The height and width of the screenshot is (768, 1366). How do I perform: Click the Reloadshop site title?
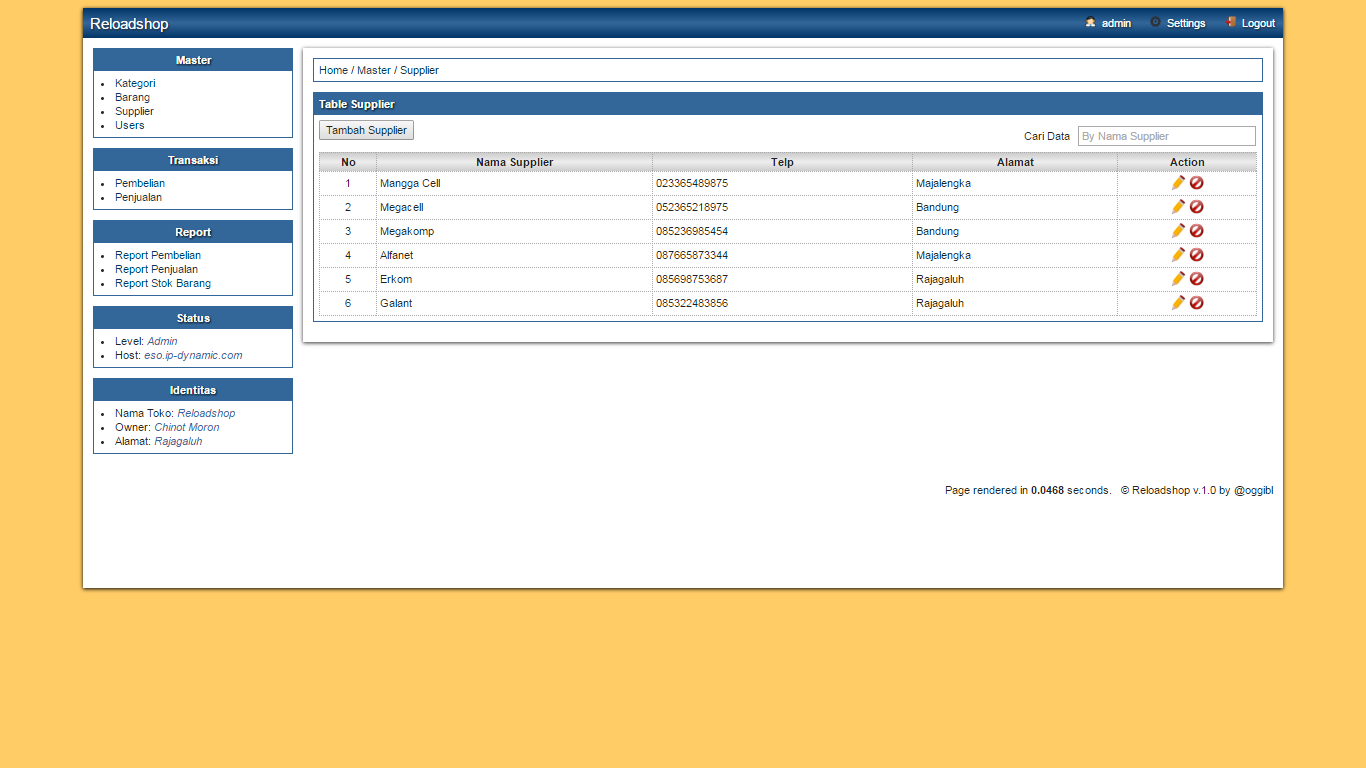click(129, 23)
